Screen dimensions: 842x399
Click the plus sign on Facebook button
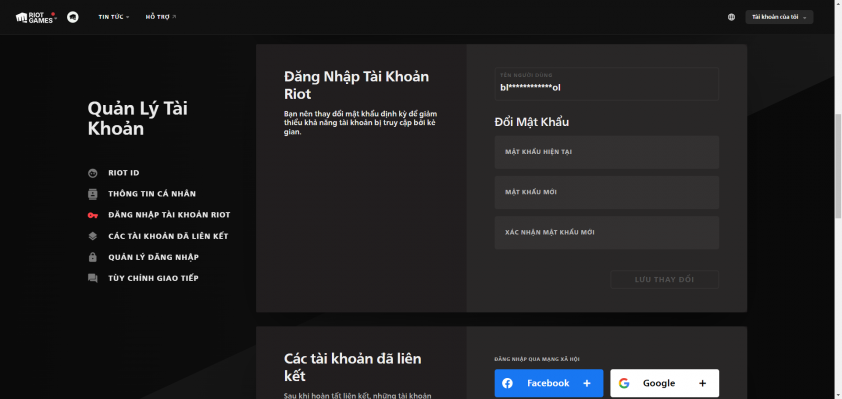click(x=587, y=383)
